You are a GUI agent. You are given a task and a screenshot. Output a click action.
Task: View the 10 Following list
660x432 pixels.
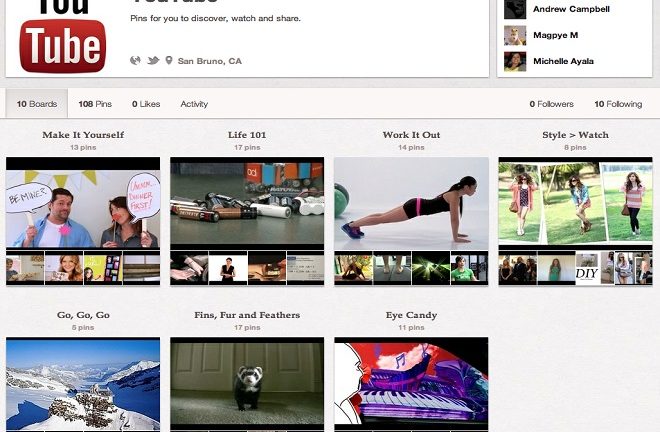click(618, 104)
